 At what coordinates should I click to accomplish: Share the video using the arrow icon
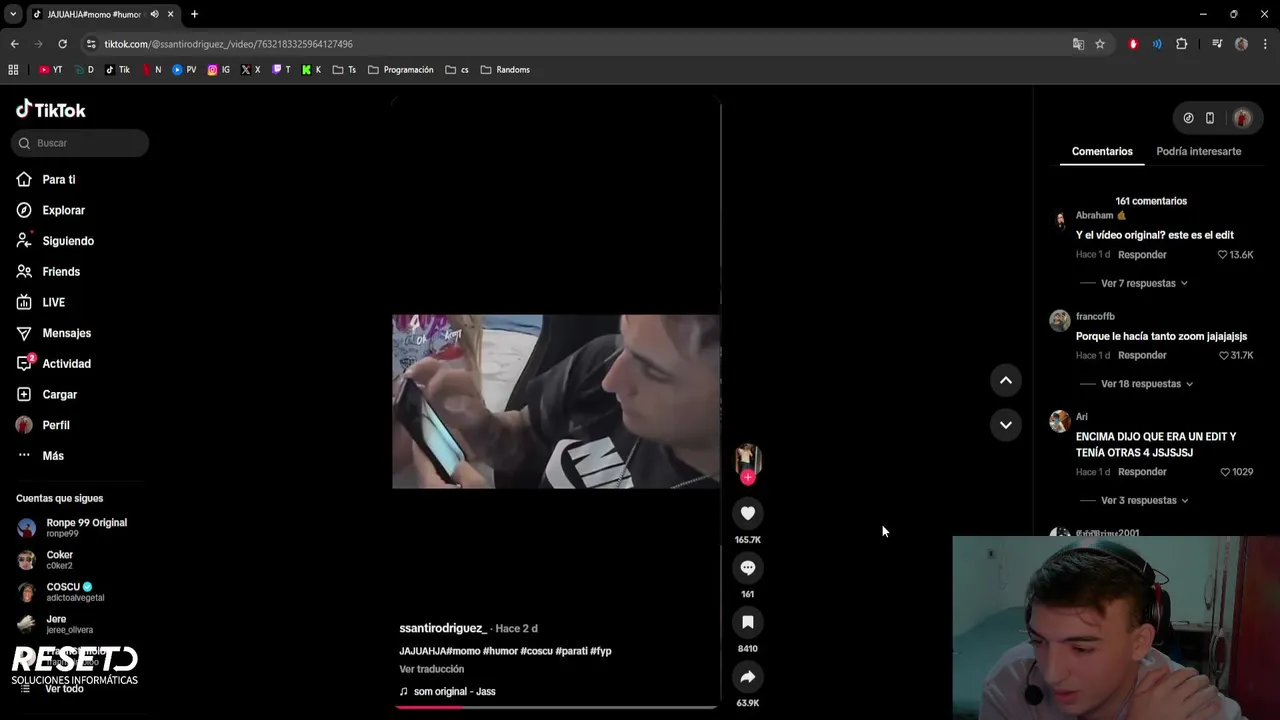pyautogui.click(x=747, y=677)
